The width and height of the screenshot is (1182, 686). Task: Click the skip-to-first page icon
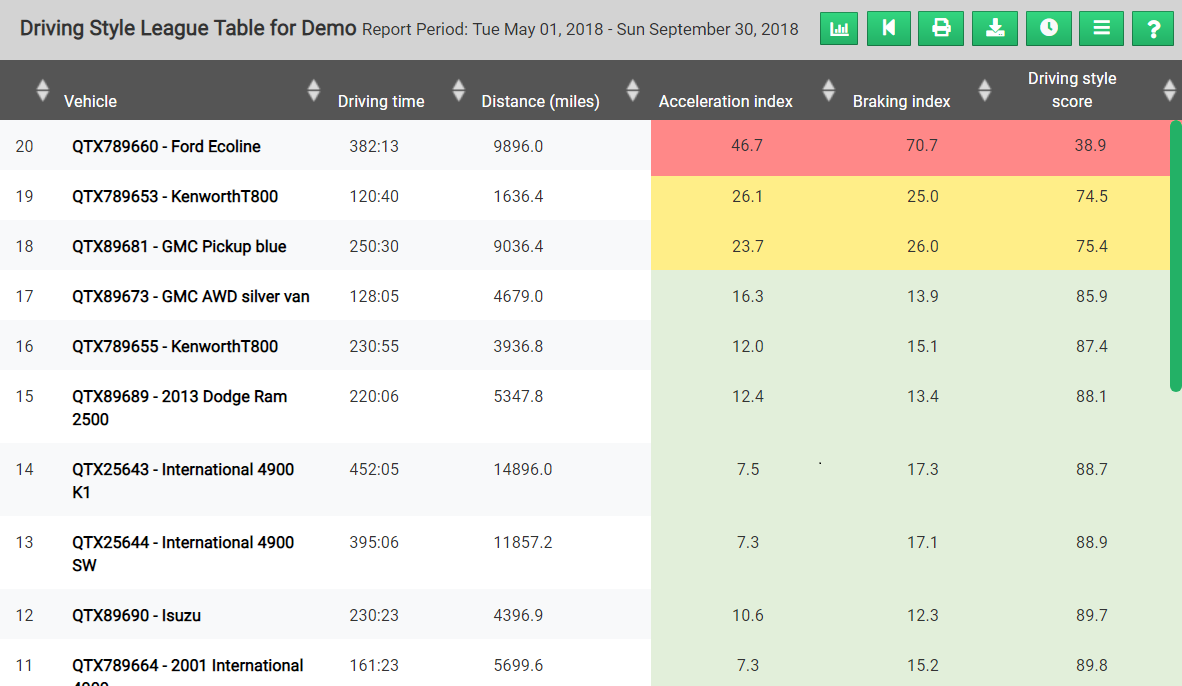(889, 29)
